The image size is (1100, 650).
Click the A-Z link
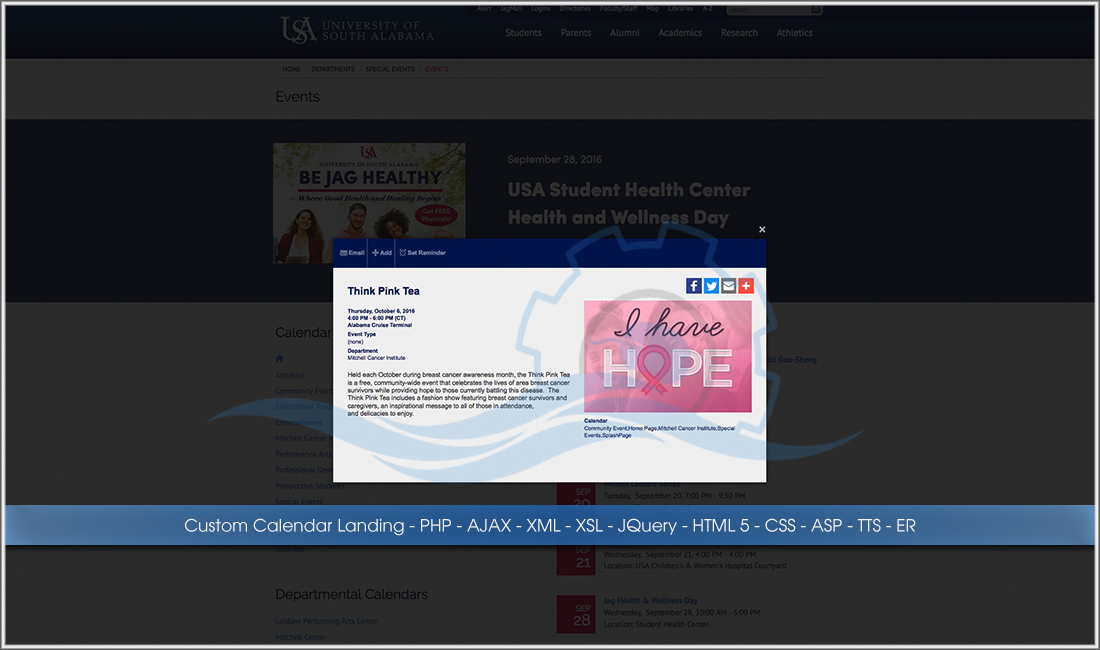click(x=707, y=9)
